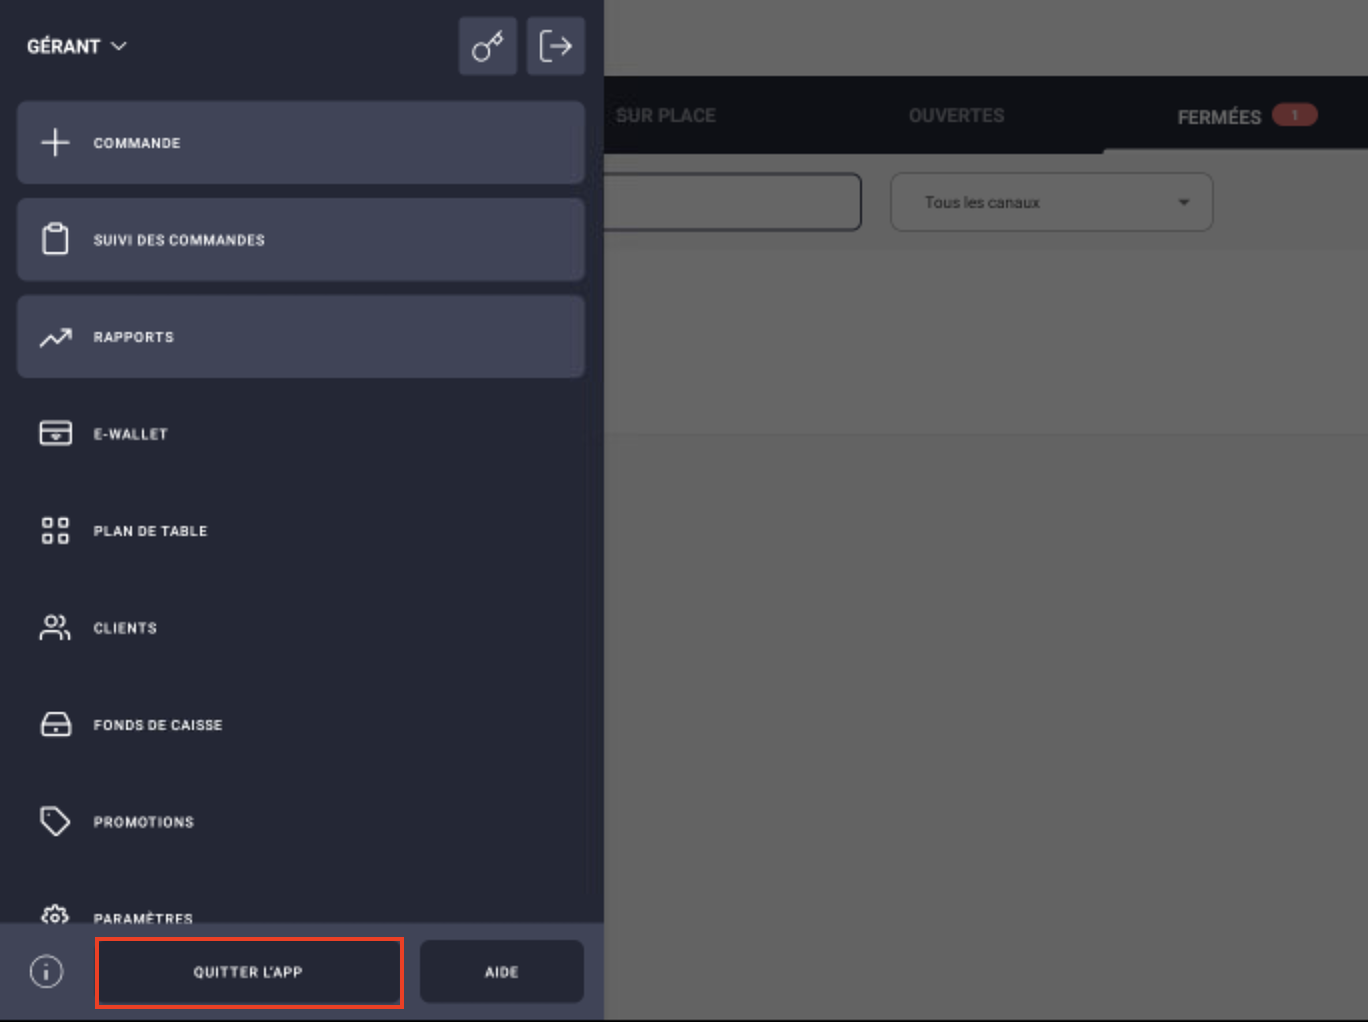Open the Fermées tab

(x=1219, y=117)
